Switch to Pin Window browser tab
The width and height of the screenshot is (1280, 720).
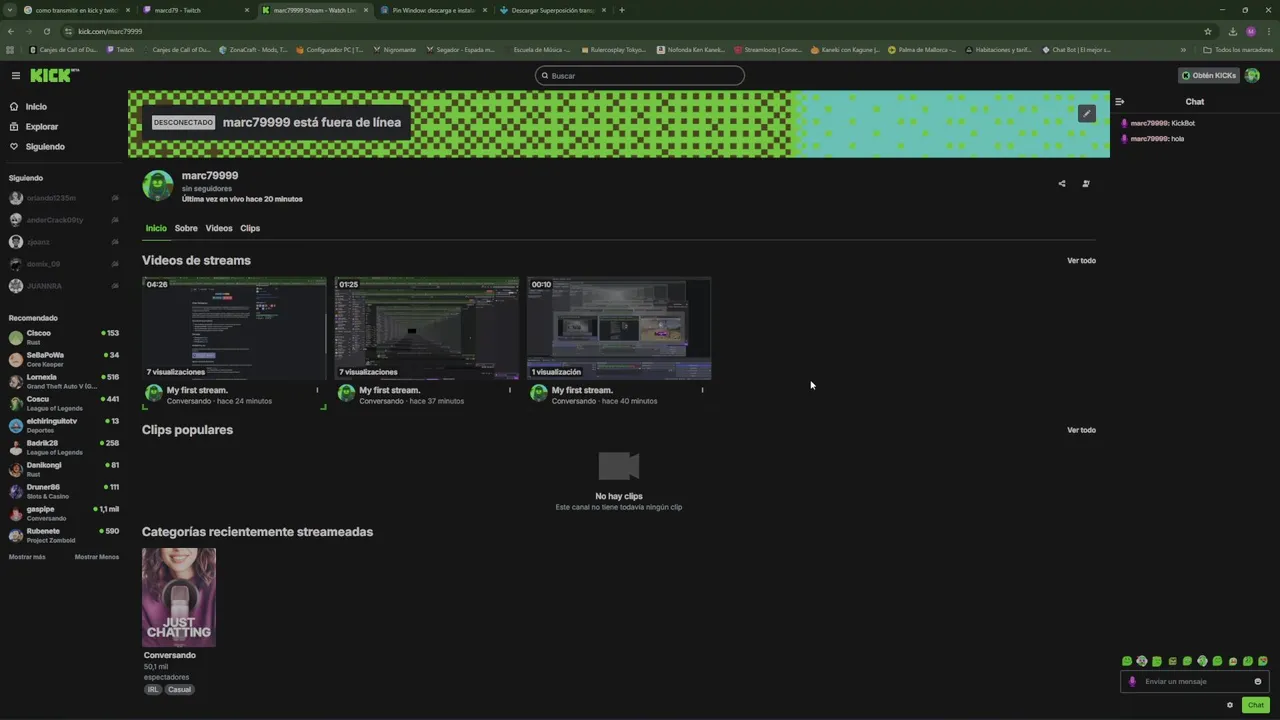coord(433,10)
